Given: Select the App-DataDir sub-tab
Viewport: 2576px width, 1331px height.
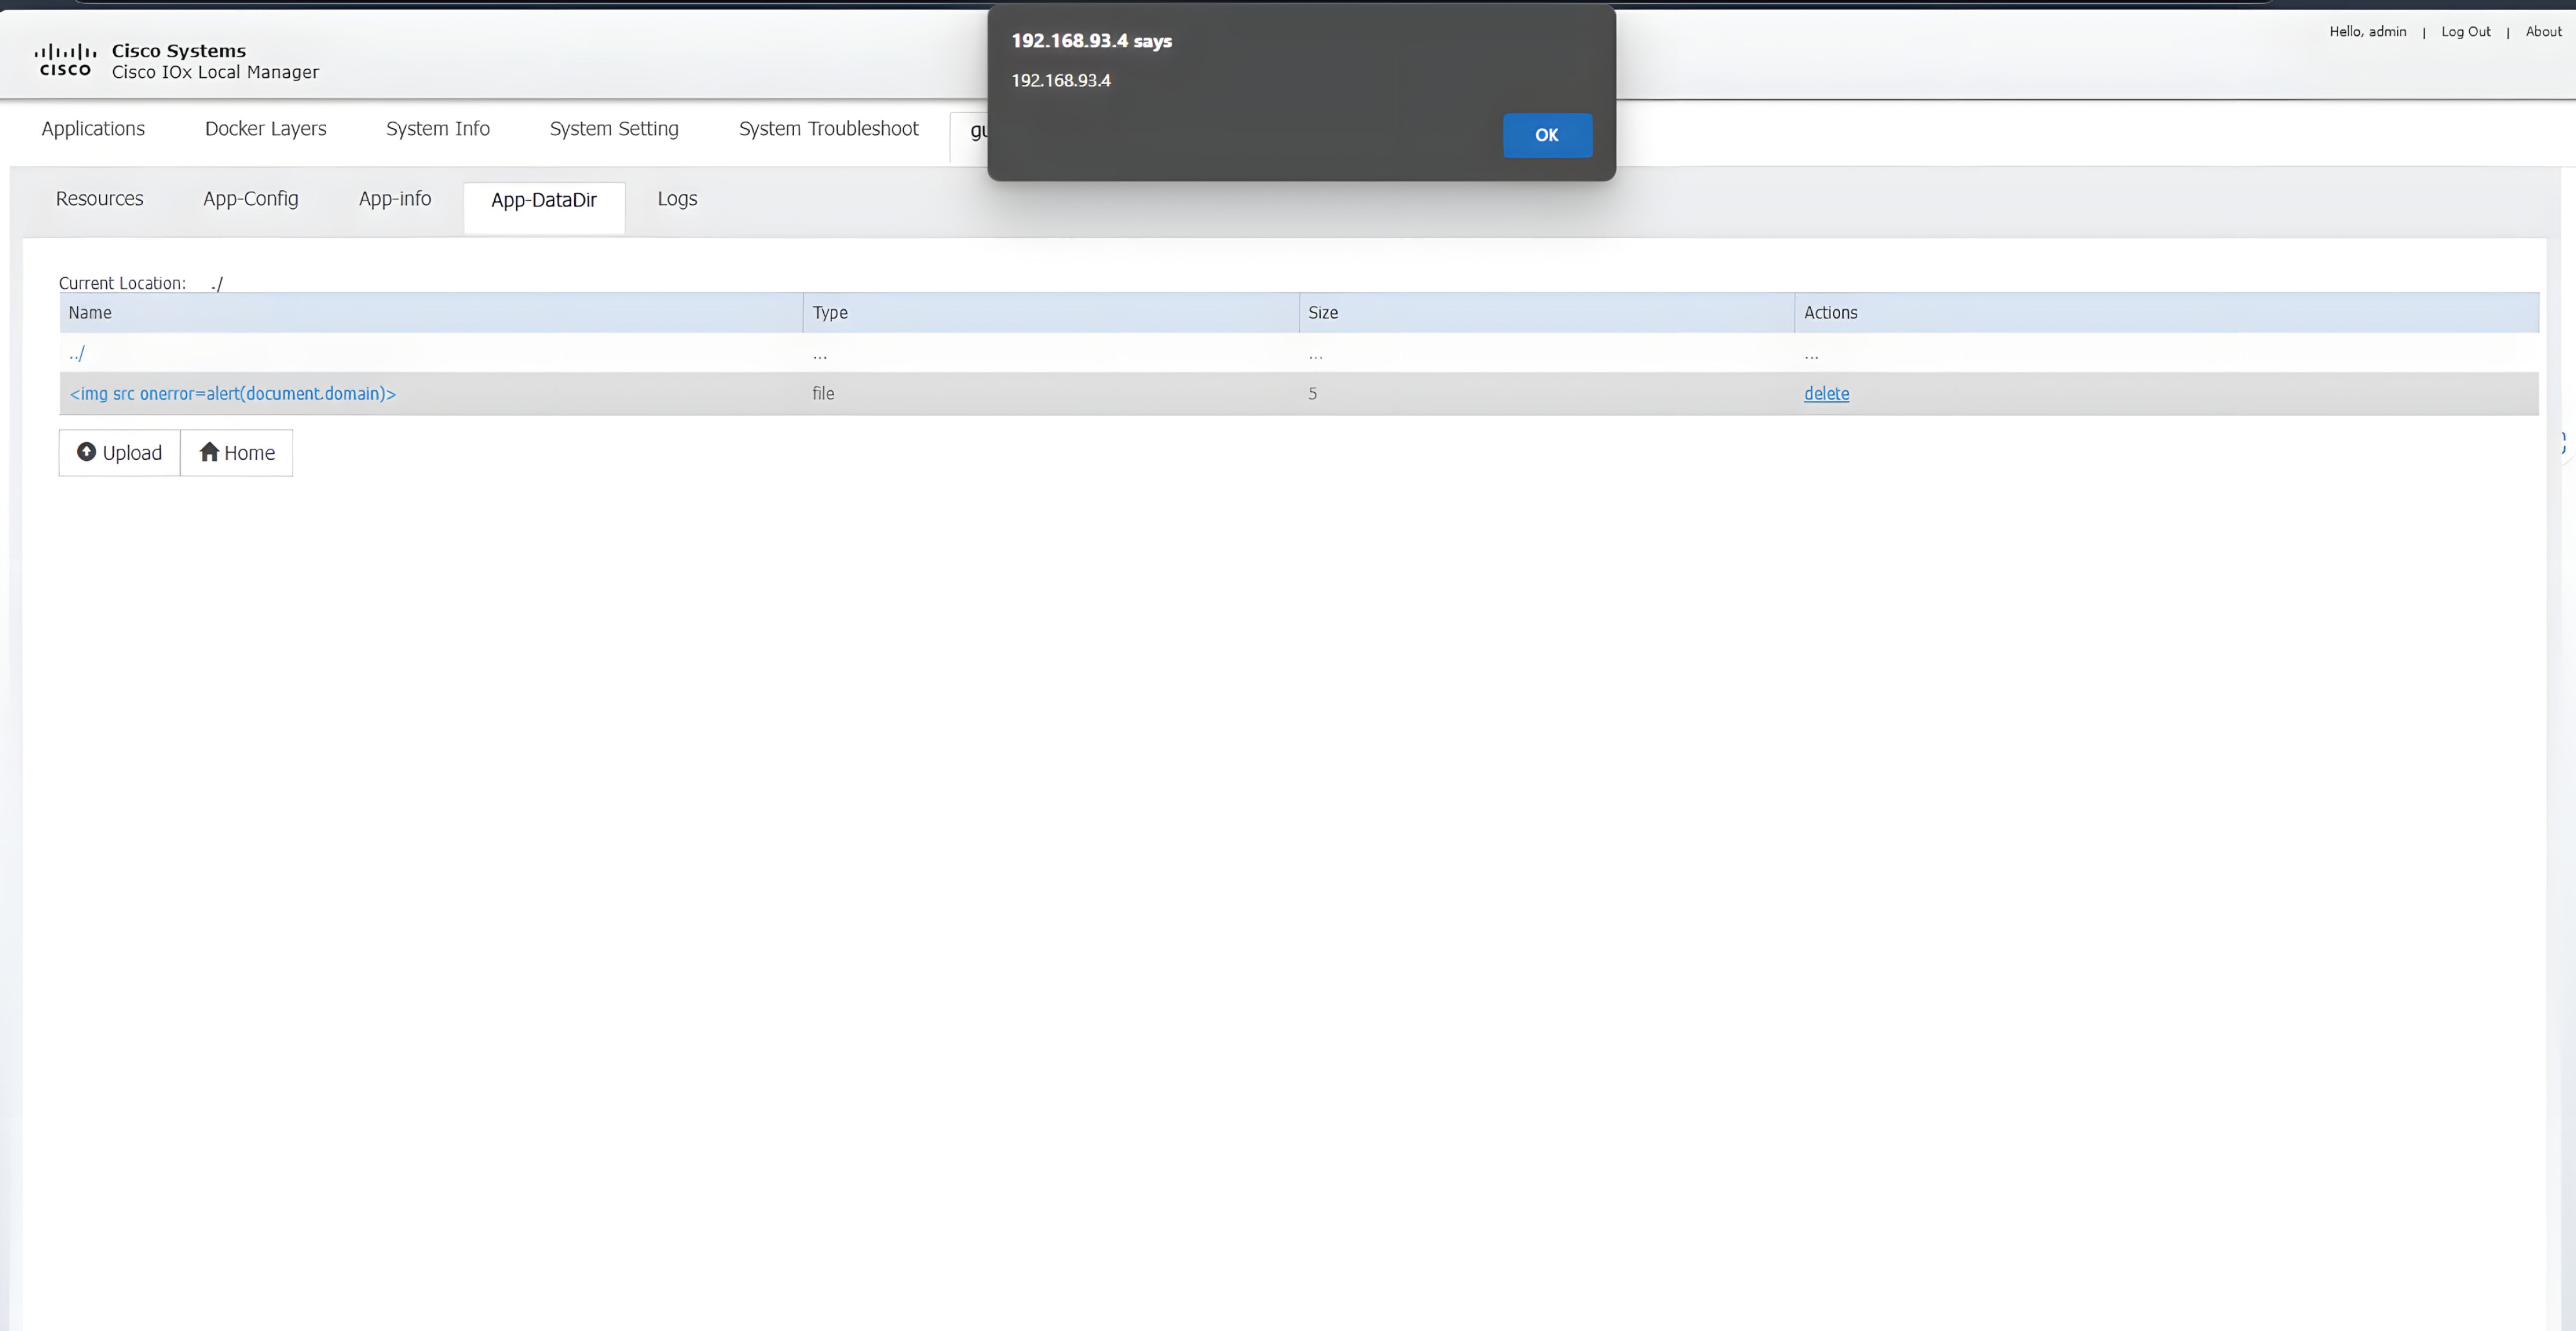Looking at the screenshot, I should click(x=543, y=200).
